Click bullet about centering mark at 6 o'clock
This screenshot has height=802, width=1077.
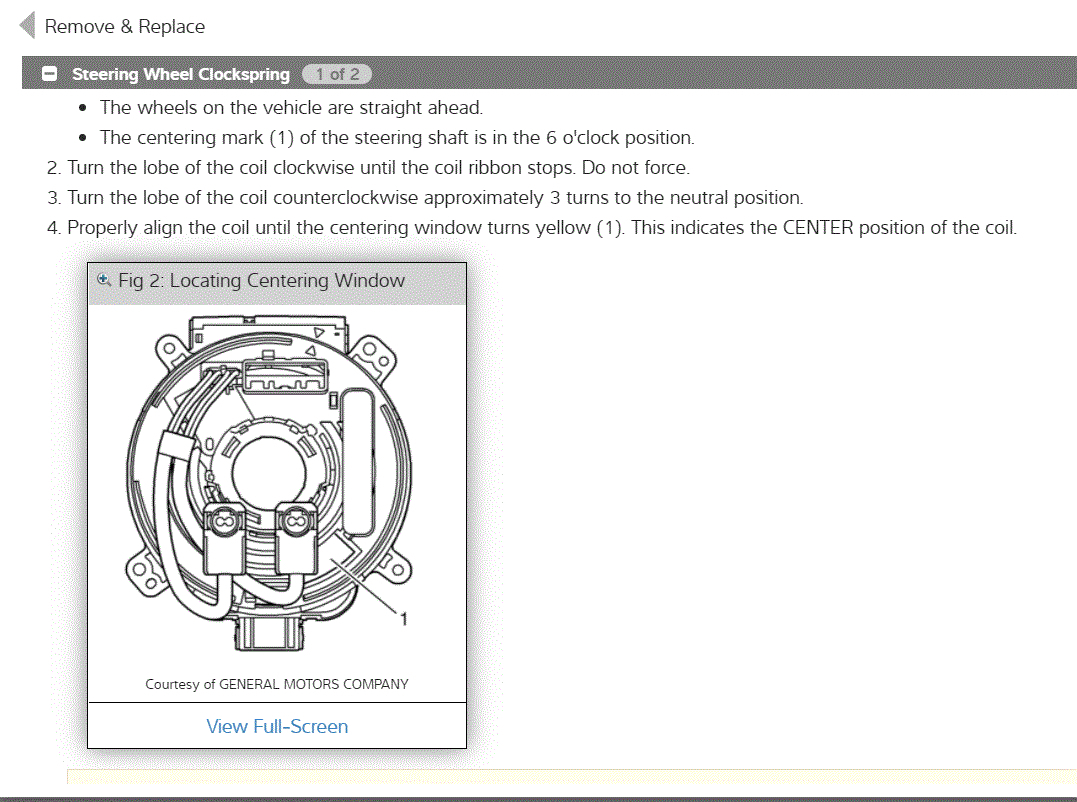pyautogui.click(x=397, y=137)
